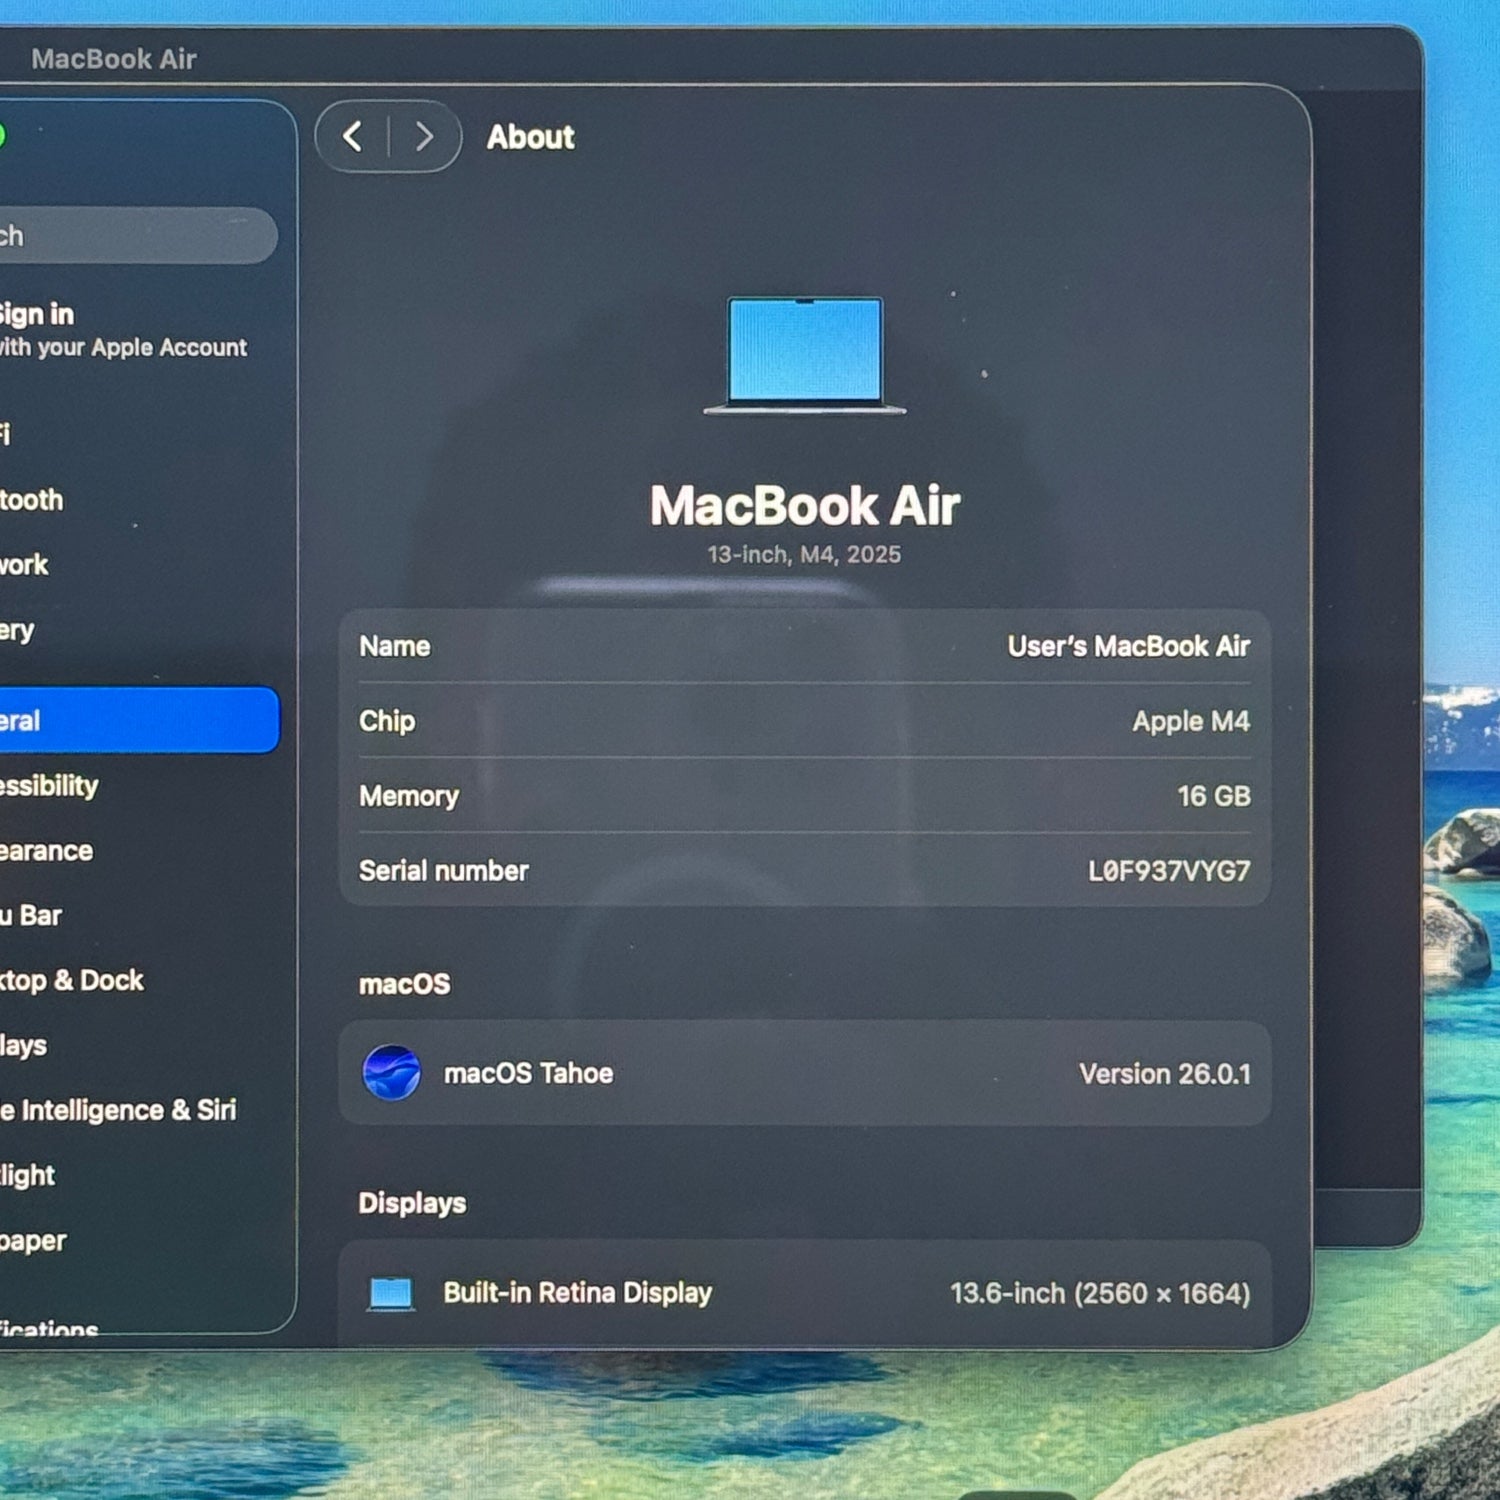Click the green window zoom button
This screenshot has width=1500, height=1500.
[2, 136]
